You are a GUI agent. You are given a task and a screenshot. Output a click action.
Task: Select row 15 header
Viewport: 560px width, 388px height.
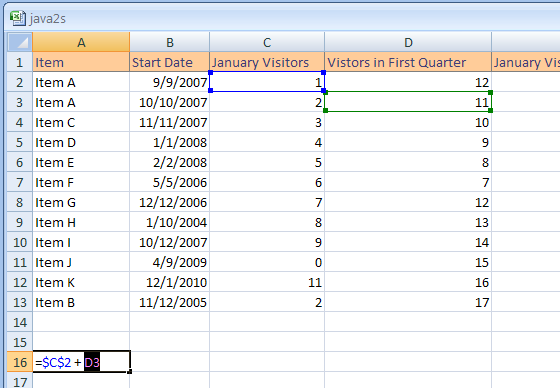coord(20,343)
